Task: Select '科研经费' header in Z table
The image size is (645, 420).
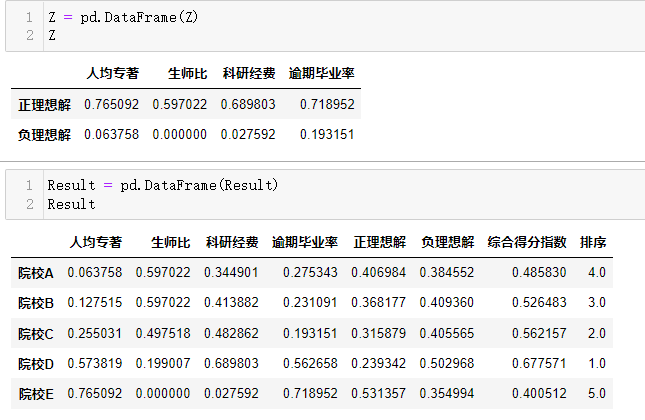Action: (249, 73)
